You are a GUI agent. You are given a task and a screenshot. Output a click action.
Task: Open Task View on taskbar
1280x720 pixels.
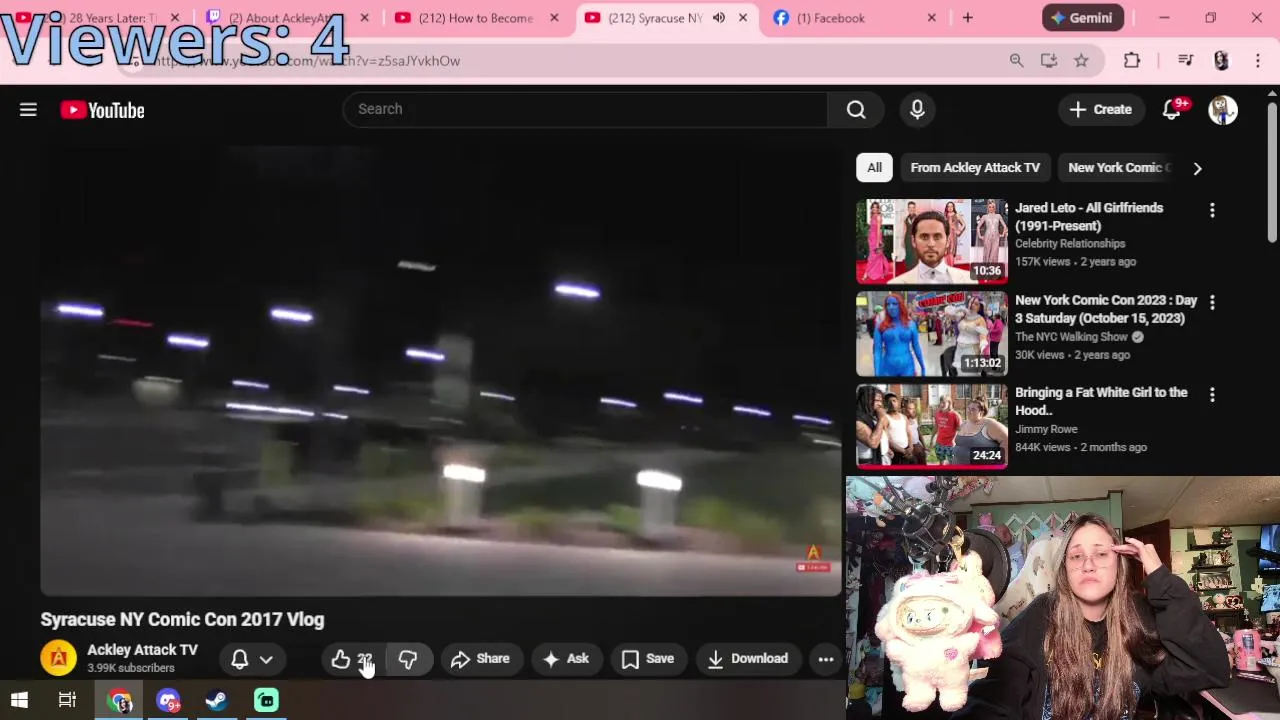pyautogui.click(x=67, y=700)
